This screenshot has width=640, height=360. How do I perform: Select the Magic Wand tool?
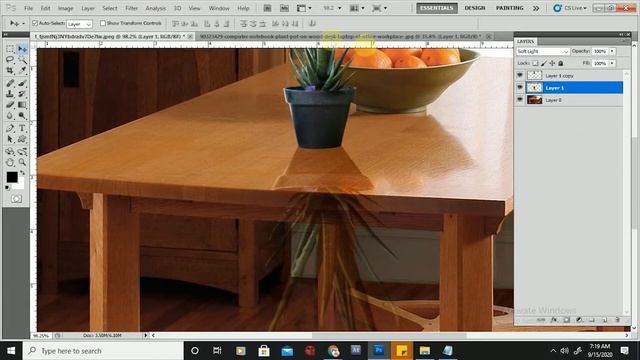[22, 60]
